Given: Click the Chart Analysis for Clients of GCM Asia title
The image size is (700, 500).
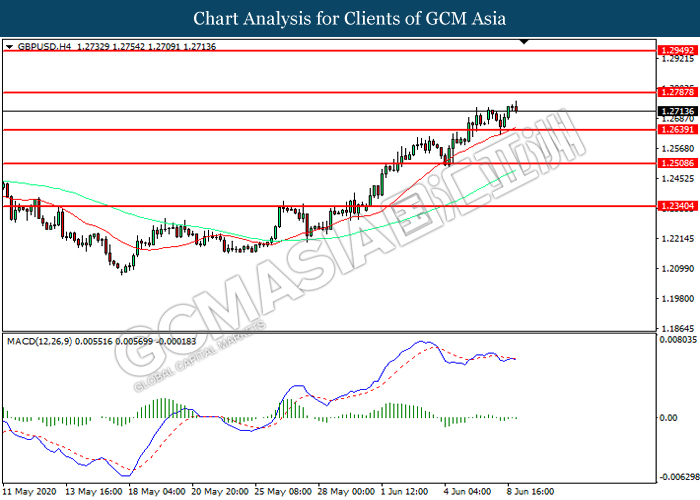Looking at the screenshot, I should pos(350,19).
